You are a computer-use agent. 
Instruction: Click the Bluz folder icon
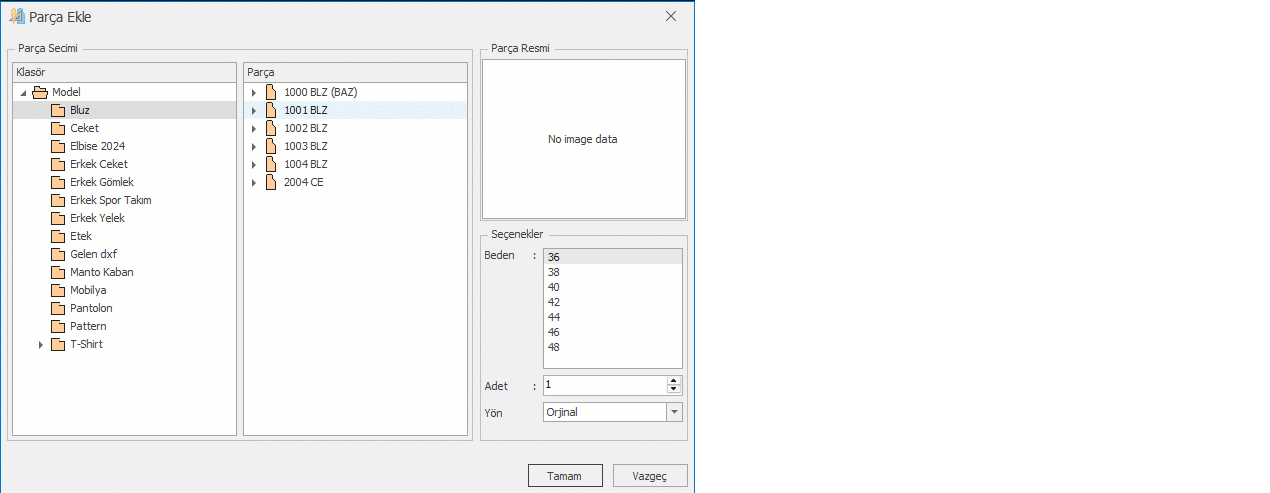click(x=58, y=110)
